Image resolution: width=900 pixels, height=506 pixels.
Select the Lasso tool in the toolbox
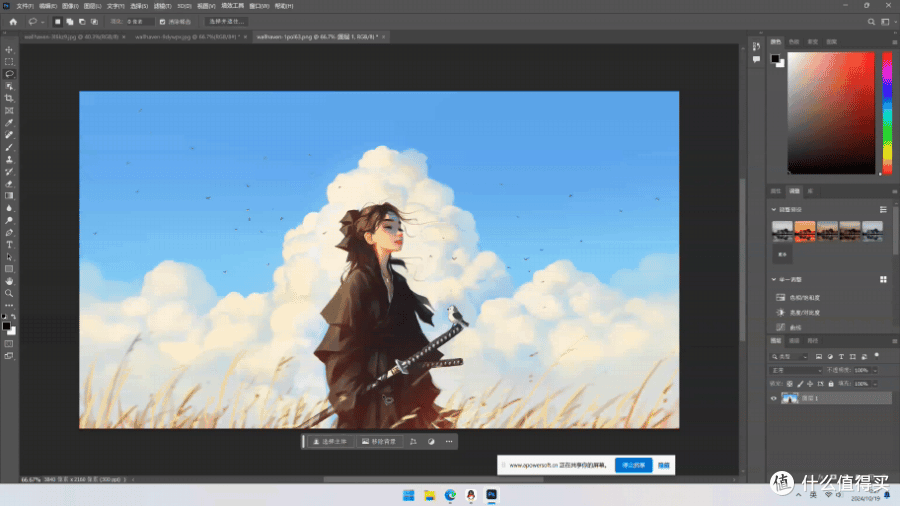[9, 74]
